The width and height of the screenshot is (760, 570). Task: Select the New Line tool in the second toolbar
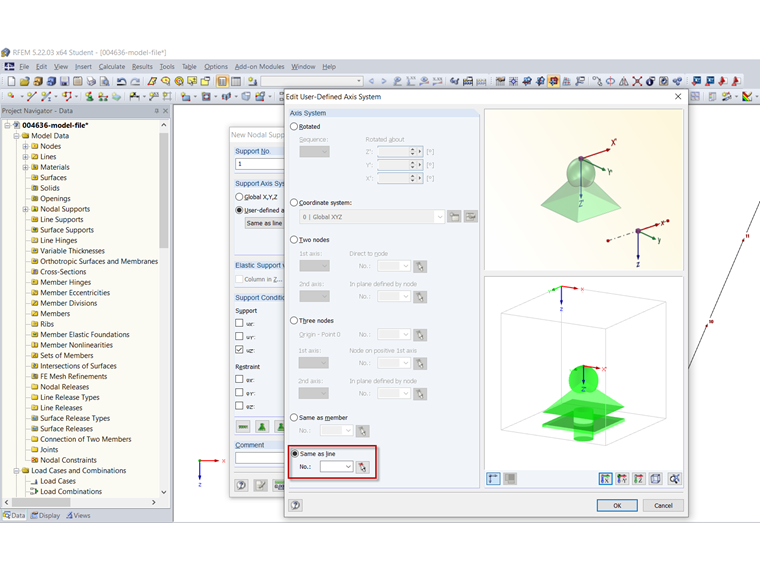tap(32, 96)
